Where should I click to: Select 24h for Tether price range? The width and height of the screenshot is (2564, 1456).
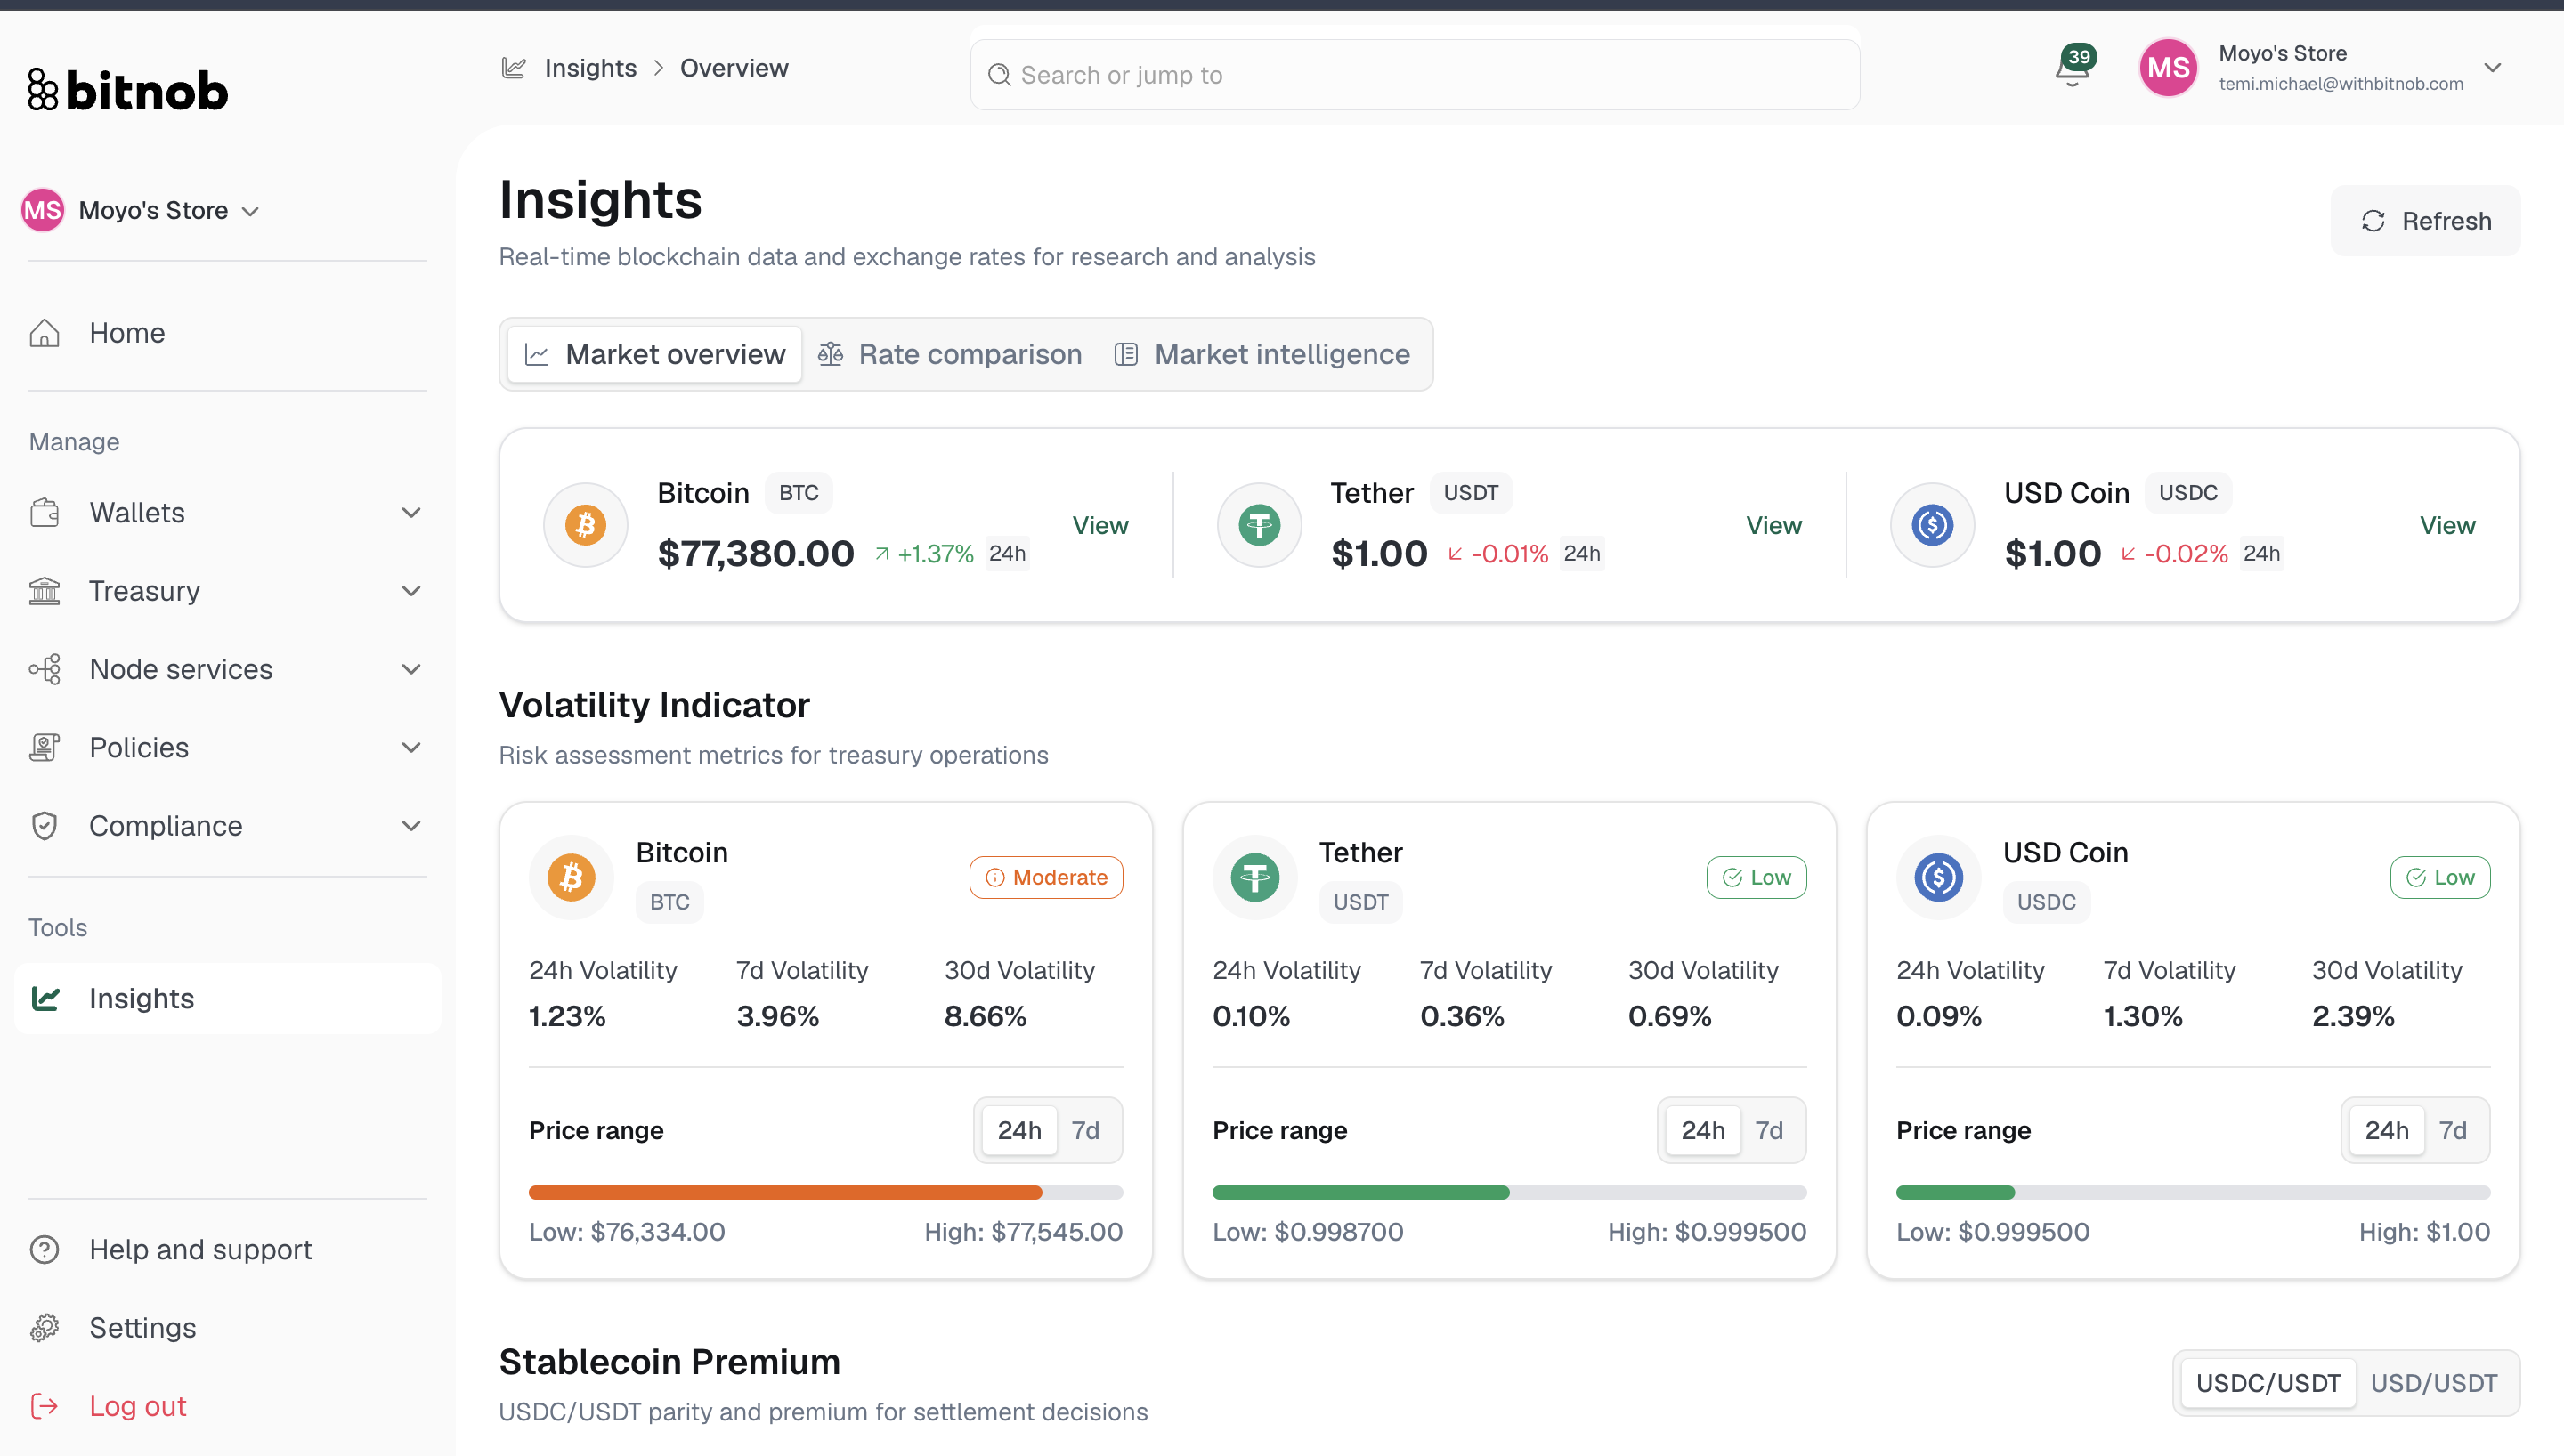click(1703, 1130)
